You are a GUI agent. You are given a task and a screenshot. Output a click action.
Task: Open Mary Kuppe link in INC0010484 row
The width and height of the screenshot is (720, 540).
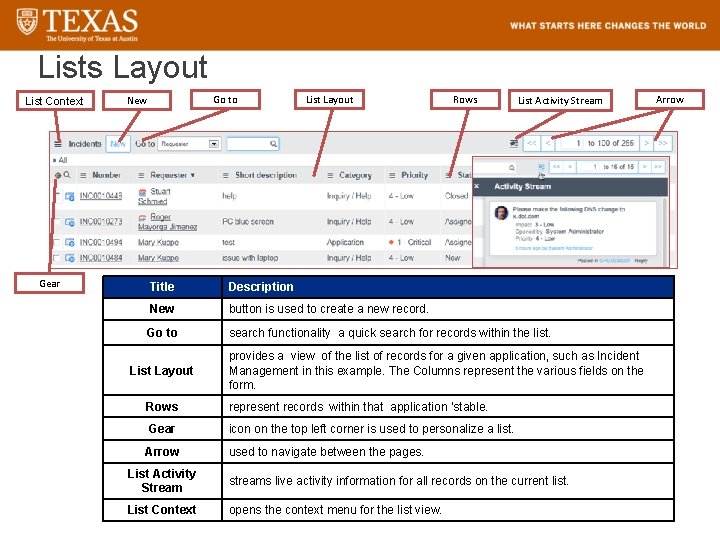click(x=158, y=258)
